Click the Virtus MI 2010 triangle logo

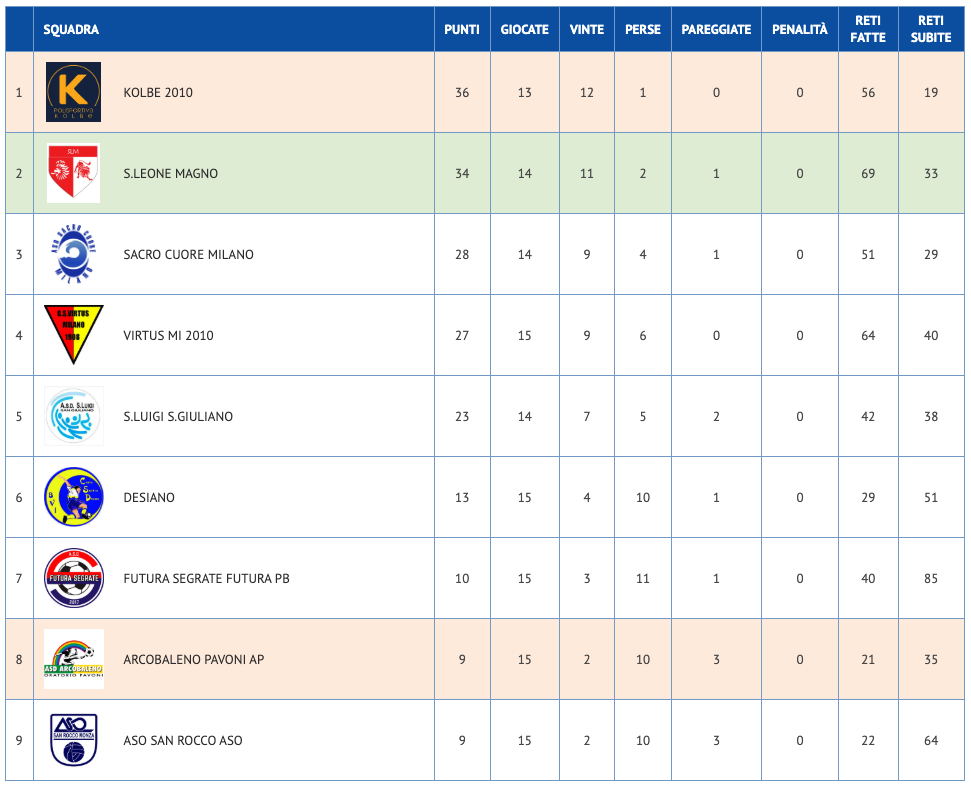74,334
